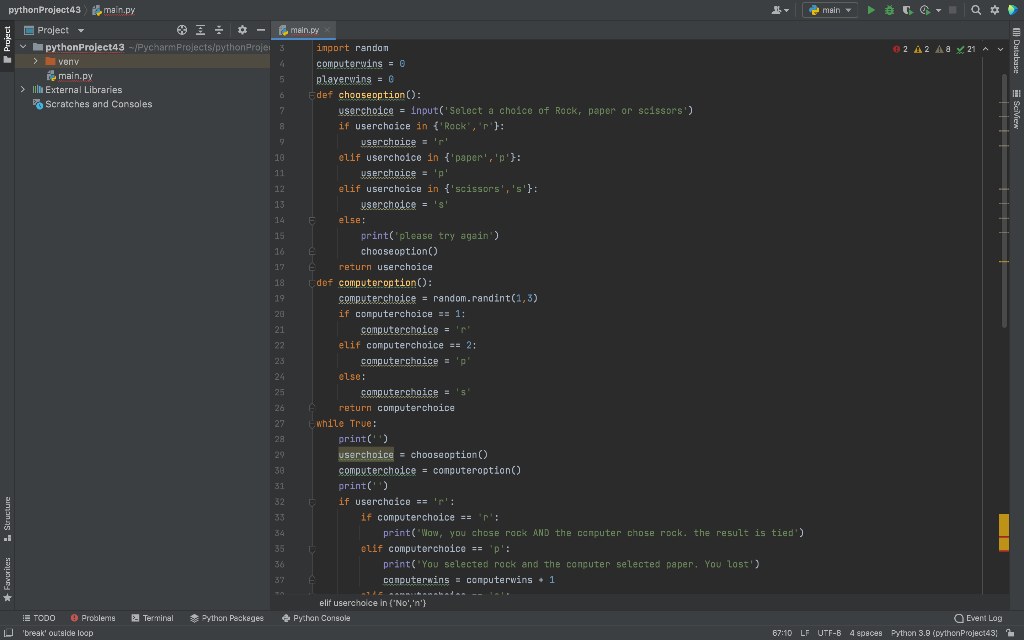This screenshot has height=640, width=1024.
Task: Open IDE settings via the gear icon in toolbar
Action: [x=994, y=9]
